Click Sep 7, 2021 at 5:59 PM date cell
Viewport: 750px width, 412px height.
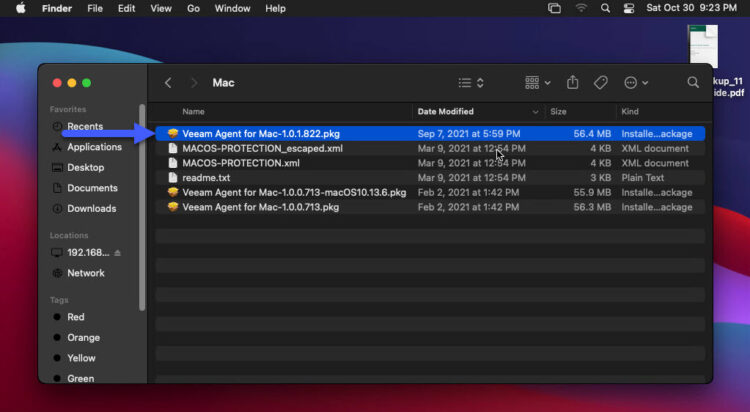point(469,134)
